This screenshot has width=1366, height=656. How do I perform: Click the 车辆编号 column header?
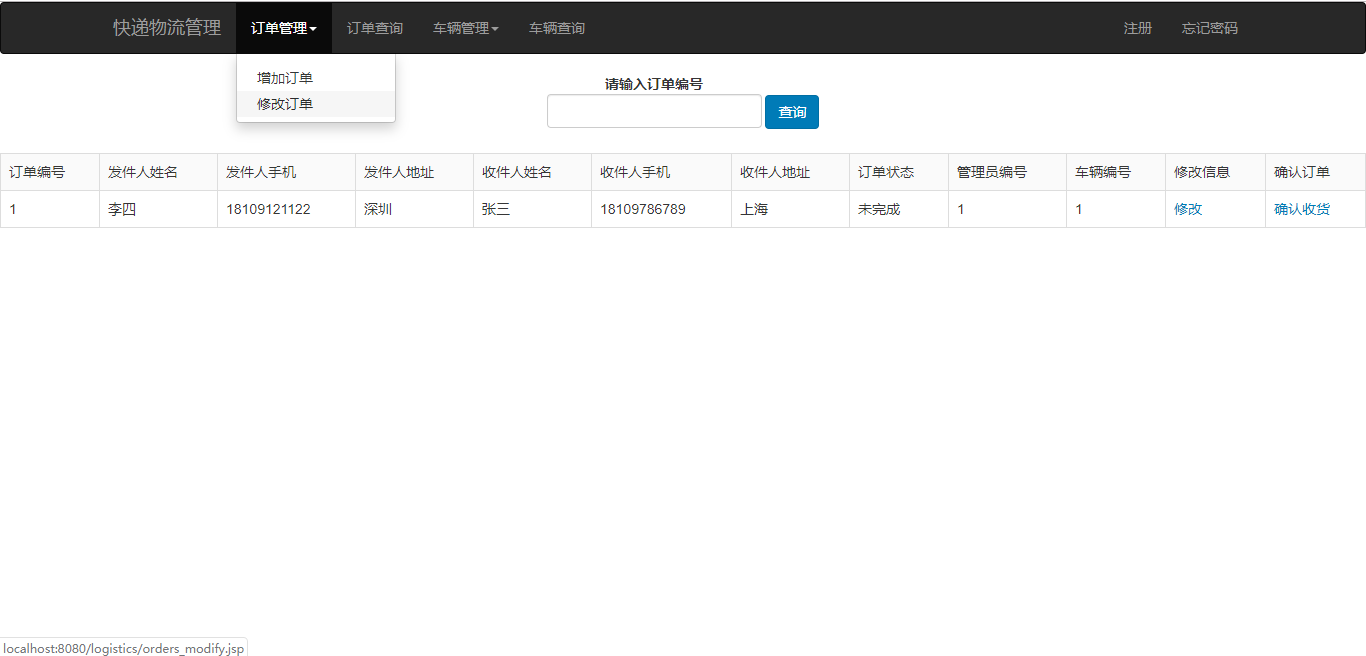point(1116,172)
